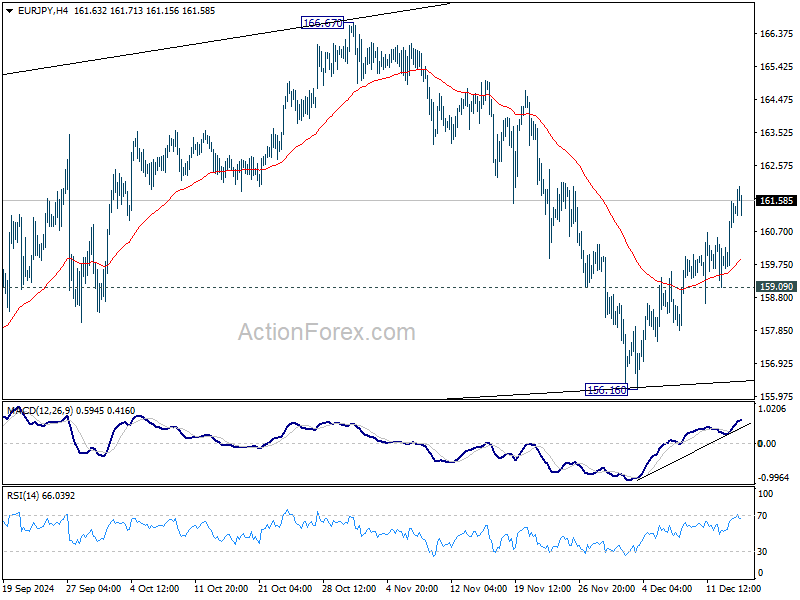Click the 26 Nov 20:00 time label
This screenshot has height=600, width=800.
tap(606, 589)
